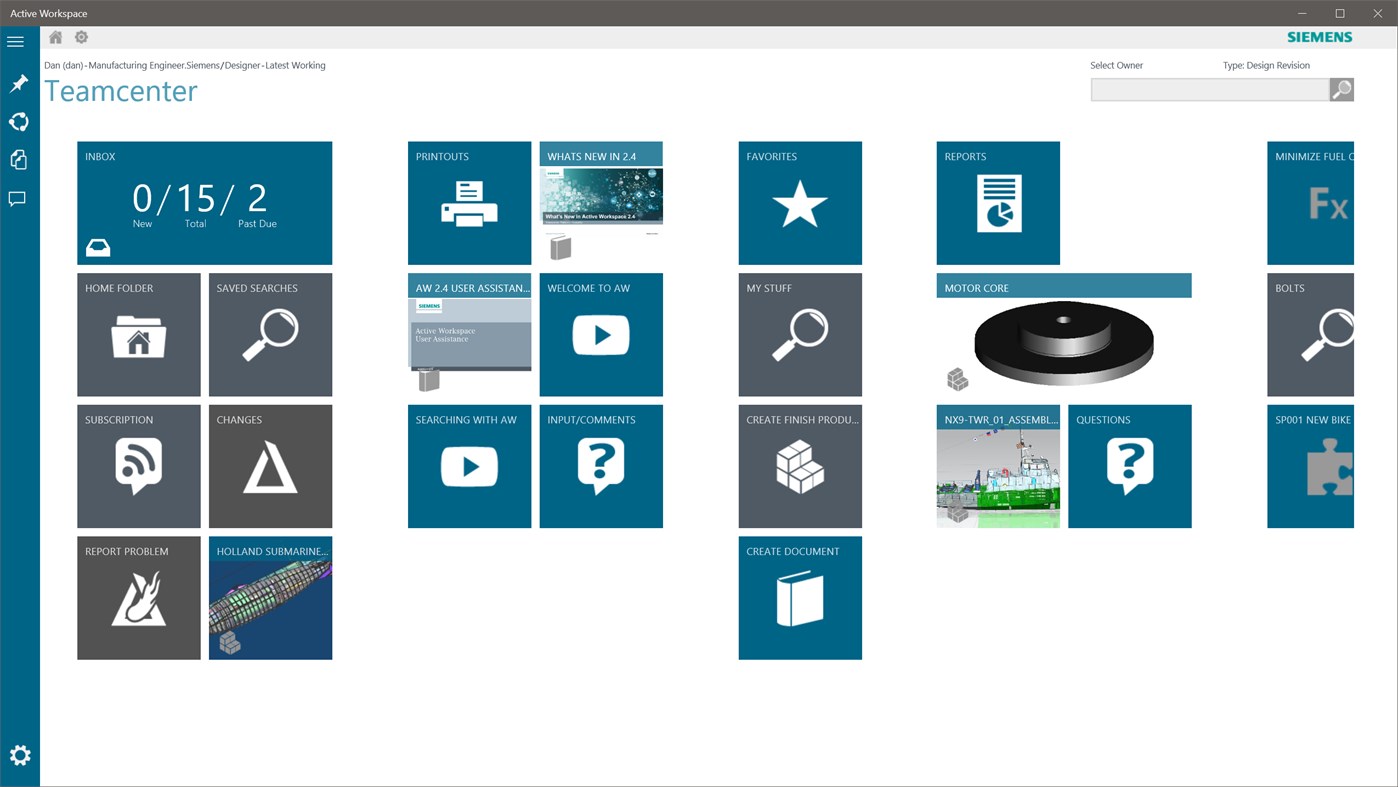This screenshot has height=787, width=1398.
Task: Open the gear icon next to Home
Action: [80, 36]
